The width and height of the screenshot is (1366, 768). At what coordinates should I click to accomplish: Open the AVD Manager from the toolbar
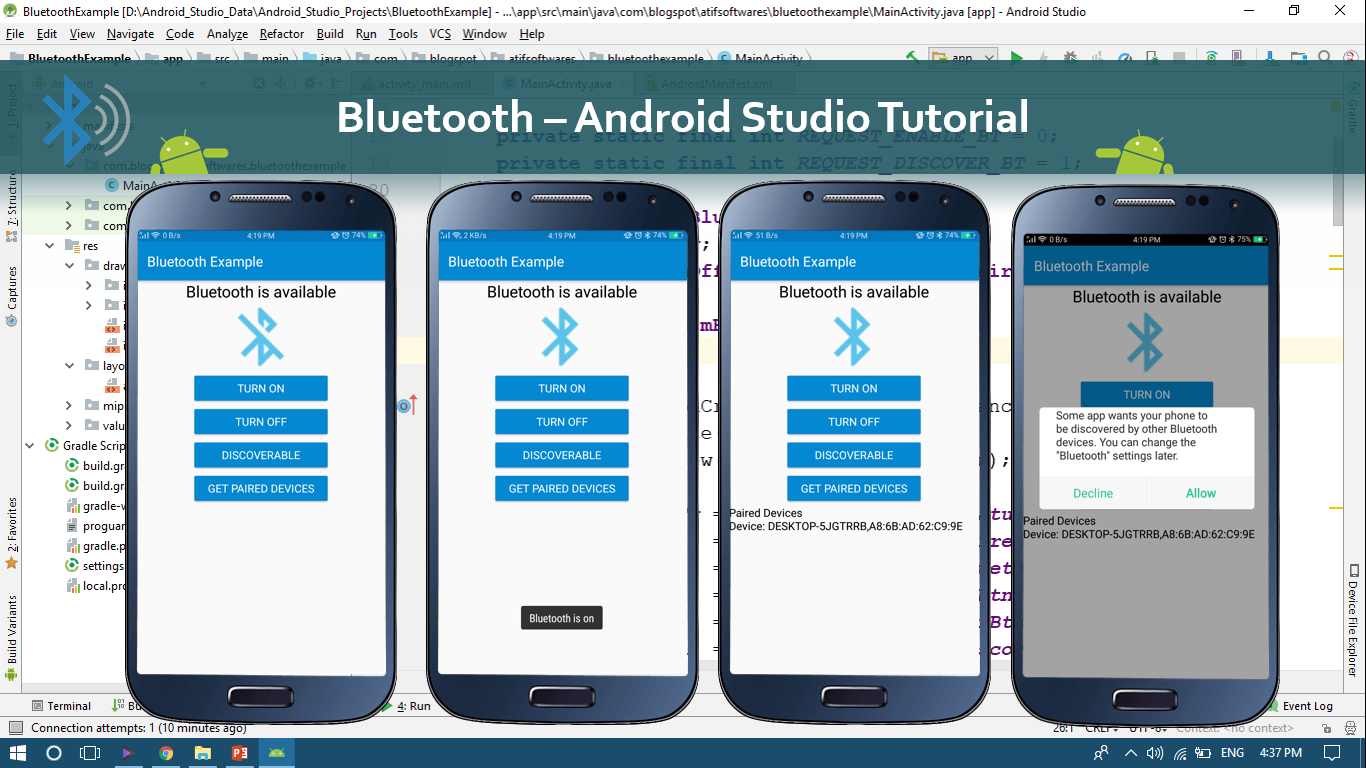[1237, 57]
